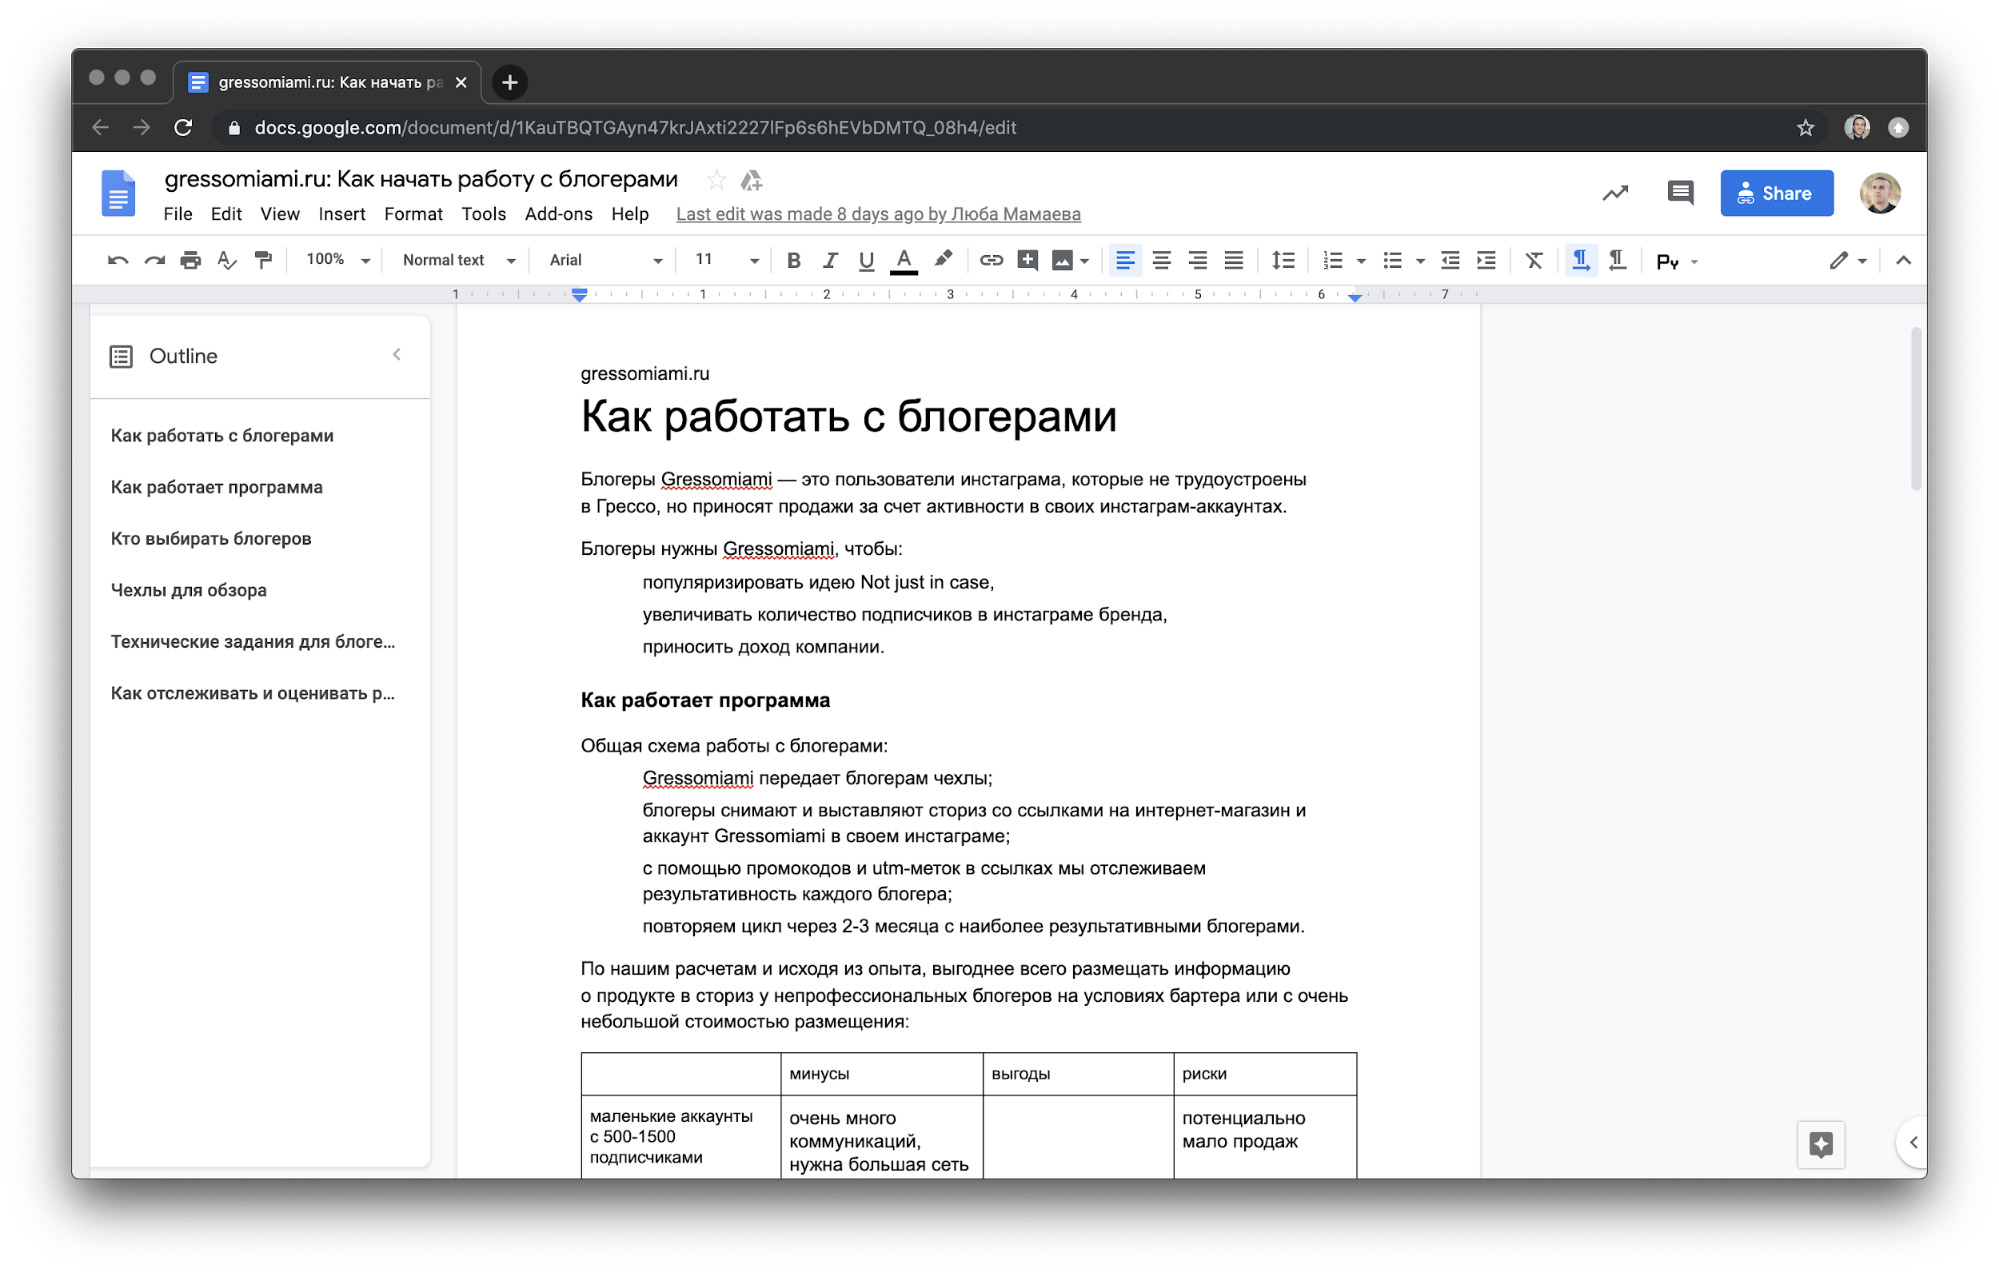Open the View menu

pyautogui.click(x=280, y=214)
